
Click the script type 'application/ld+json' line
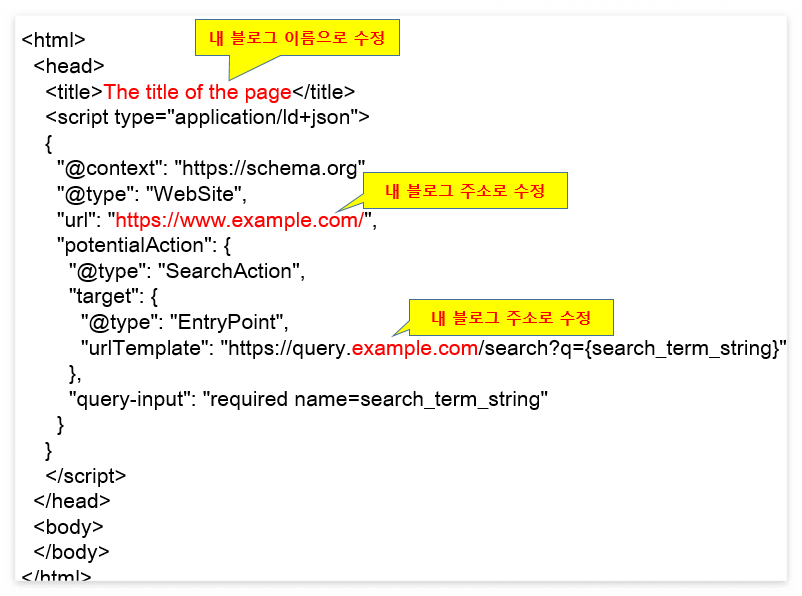[x=207, y=118]
